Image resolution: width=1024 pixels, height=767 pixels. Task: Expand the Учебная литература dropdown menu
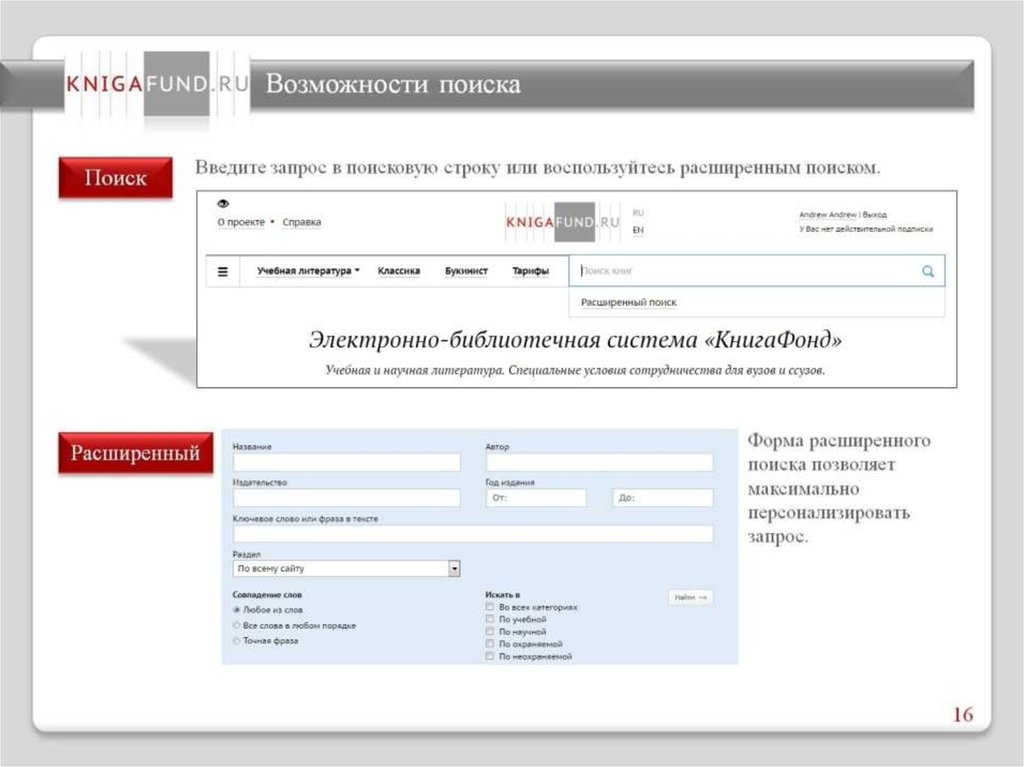[308, 271]
